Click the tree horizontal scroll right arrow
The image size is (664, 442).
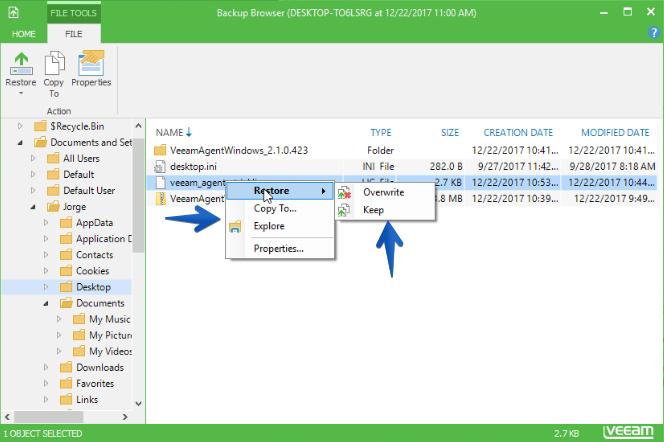pos(124,417)
